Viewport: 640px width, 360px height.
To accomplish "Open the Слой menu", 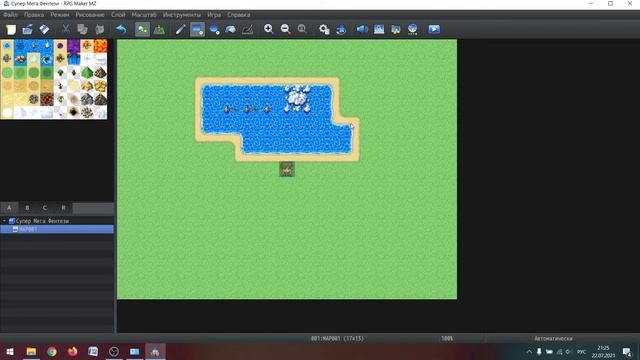I will 118,15.
